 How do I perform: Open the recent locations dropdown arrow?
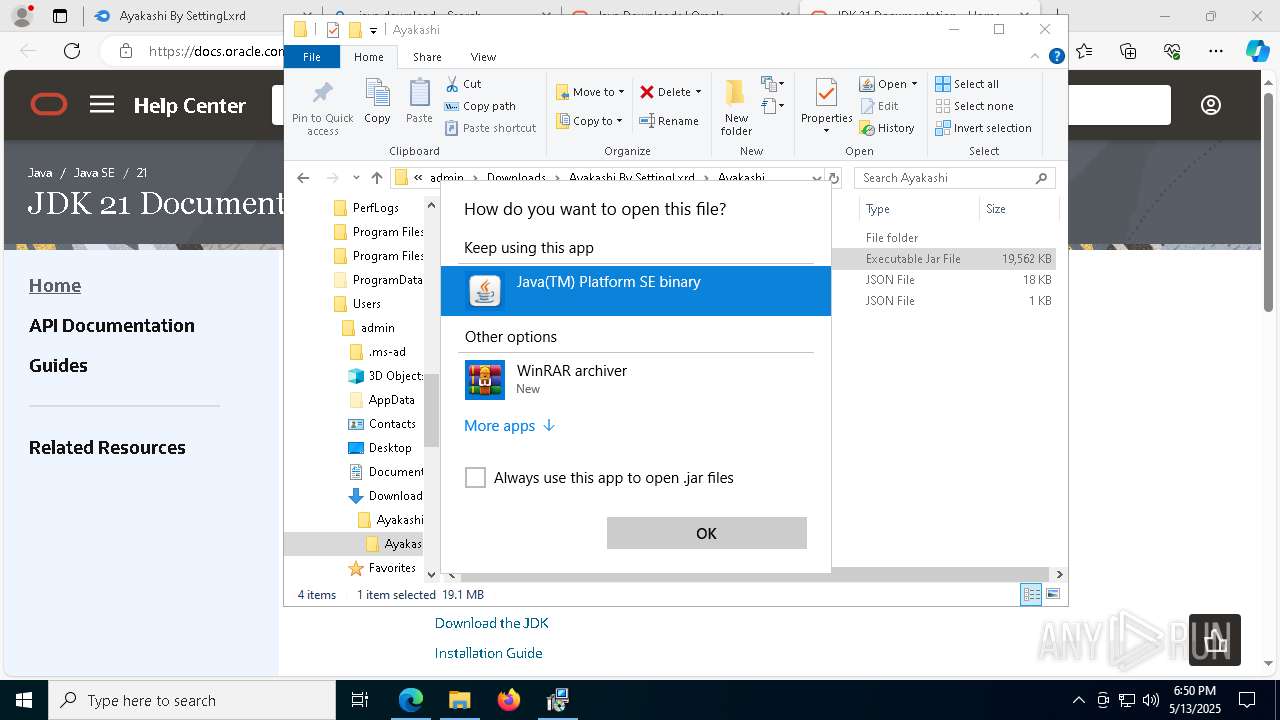[356, 178]
